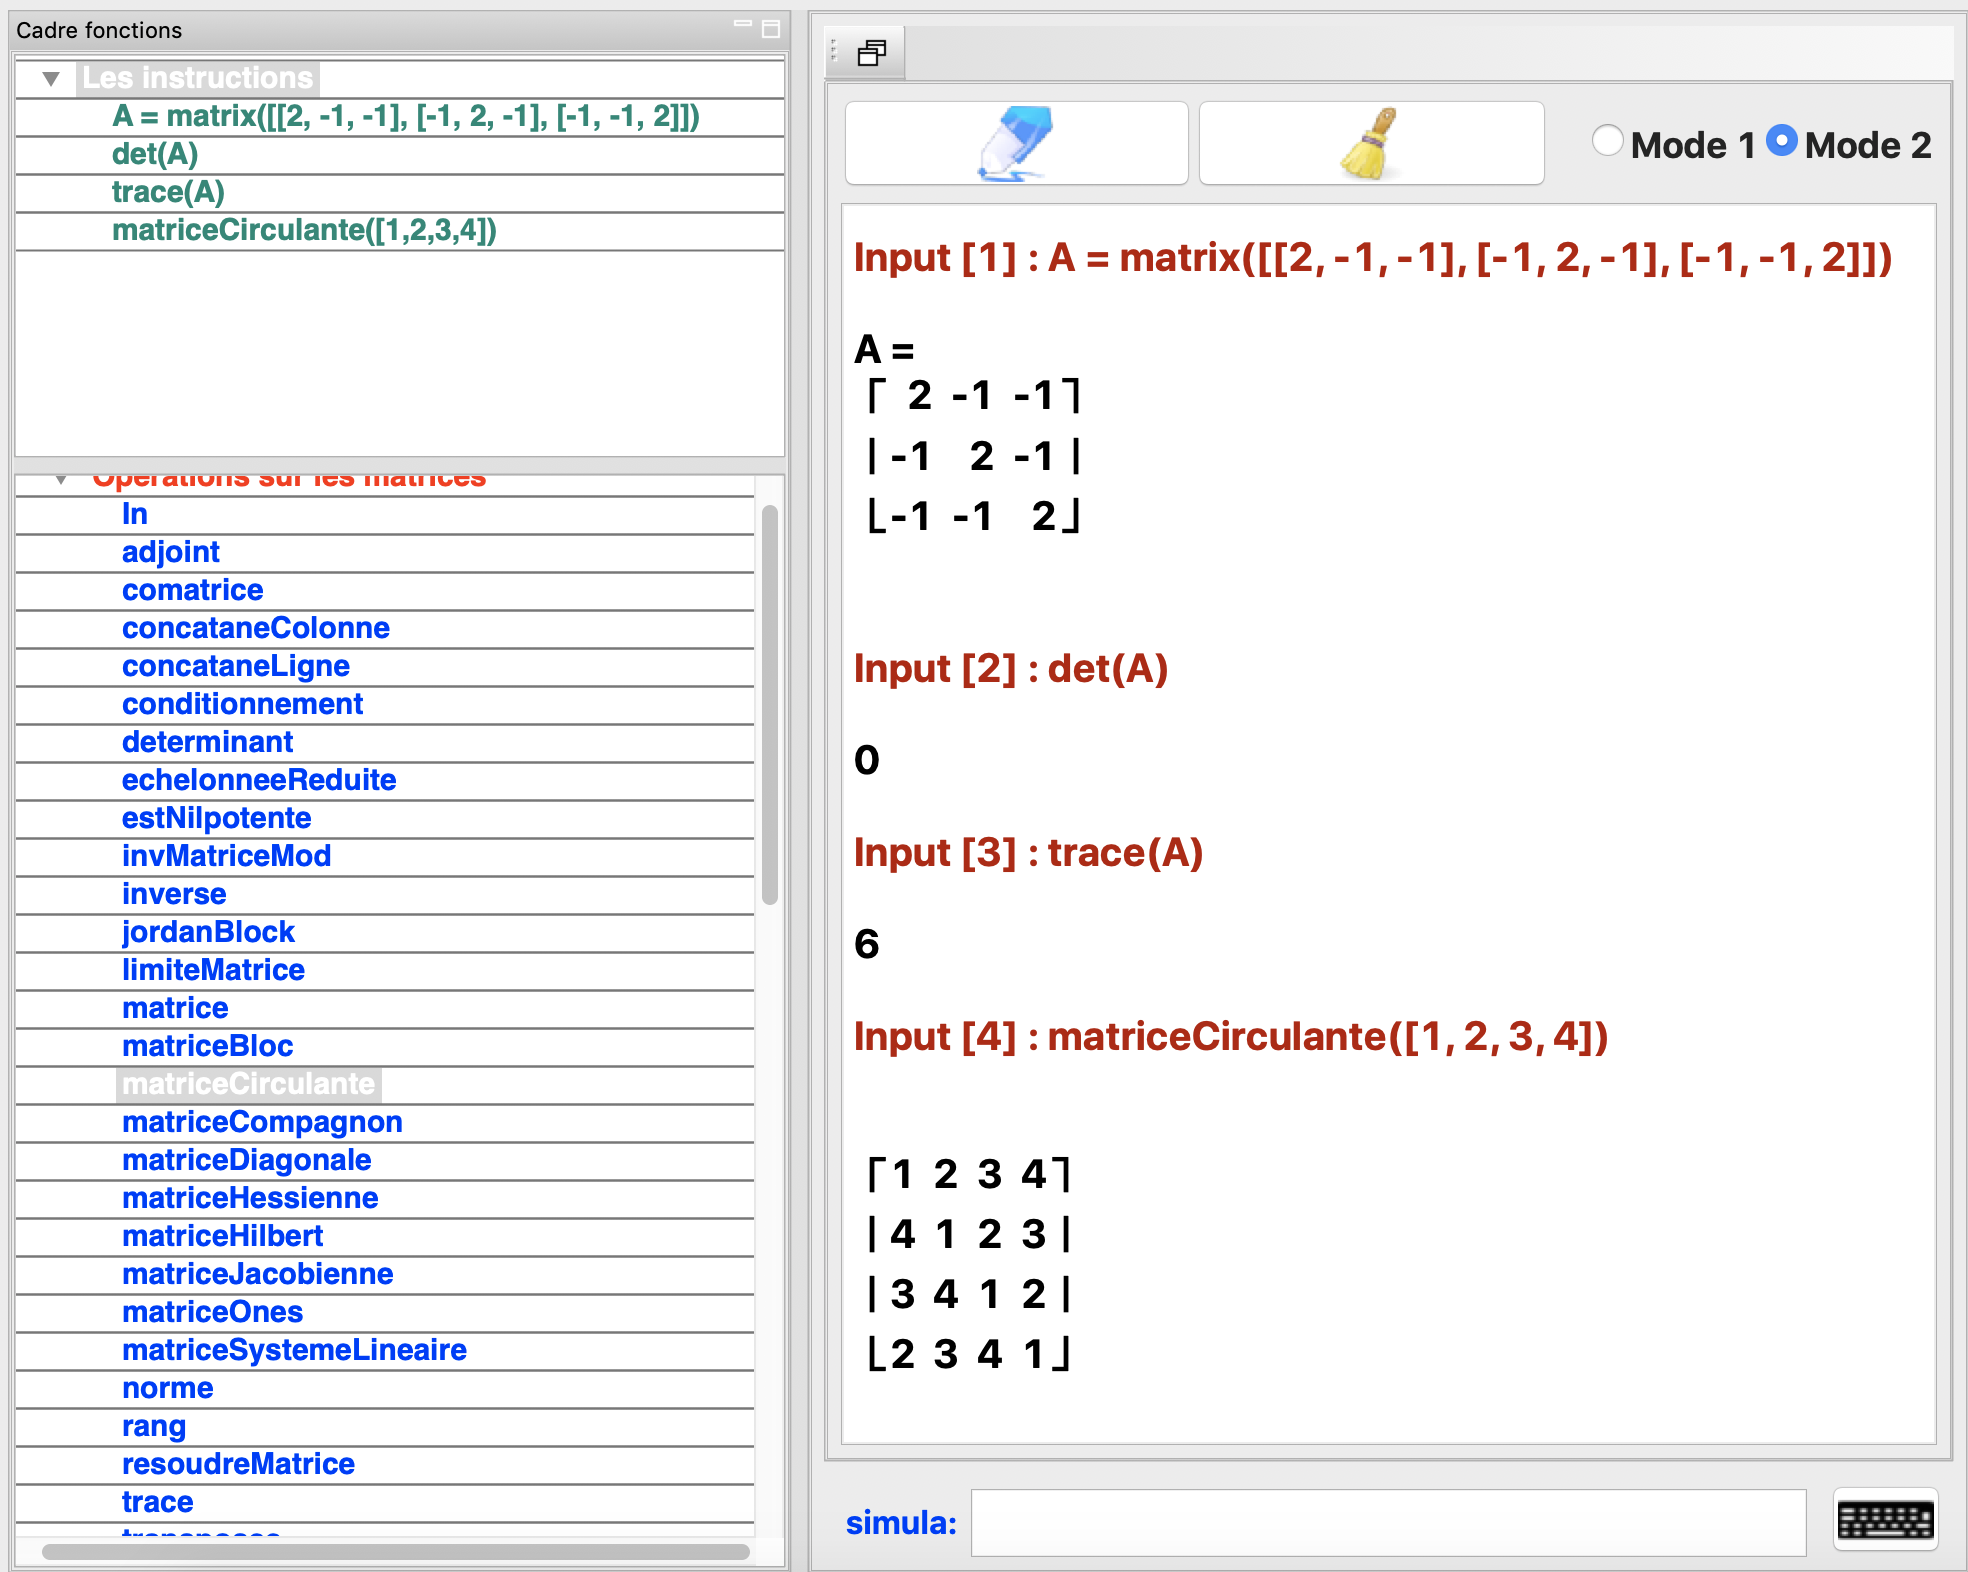Select matriceCirculante([1,2,3,4]) instruction entry
Image resolution: width=1968 pixels, height=1572 pixels.
pos(304,230)
